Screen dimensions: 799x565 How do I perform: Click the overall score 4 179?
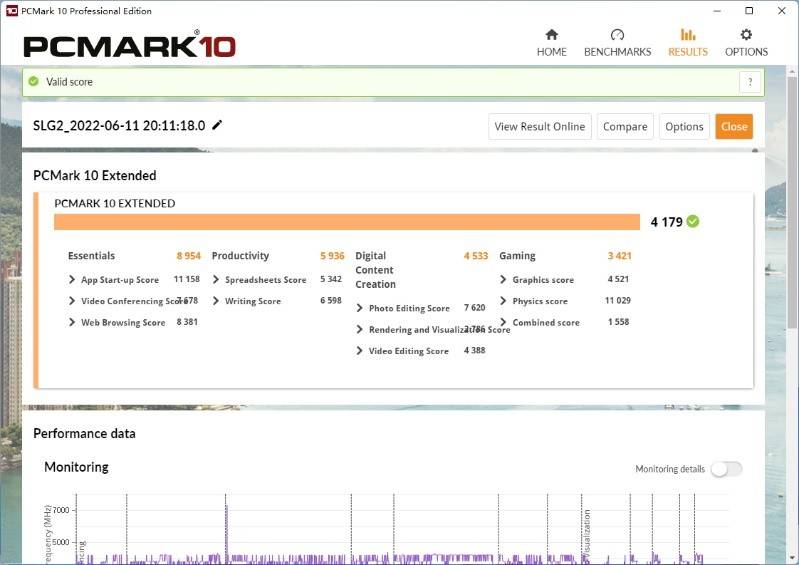(x=667, y=222)
